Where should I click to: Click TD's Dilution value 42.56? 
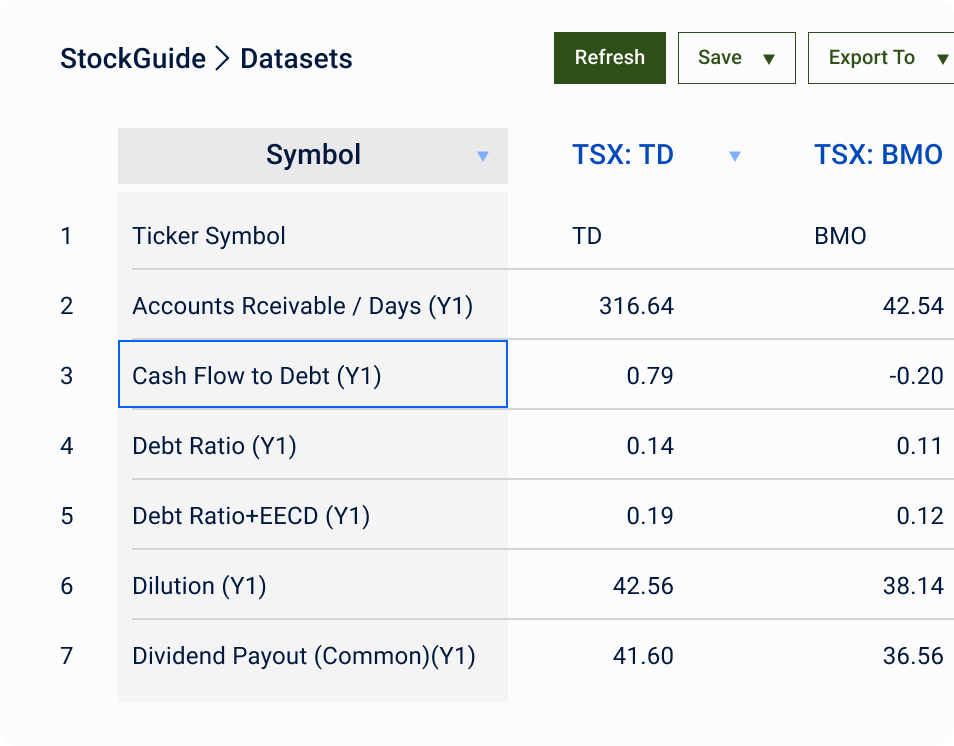643,586
